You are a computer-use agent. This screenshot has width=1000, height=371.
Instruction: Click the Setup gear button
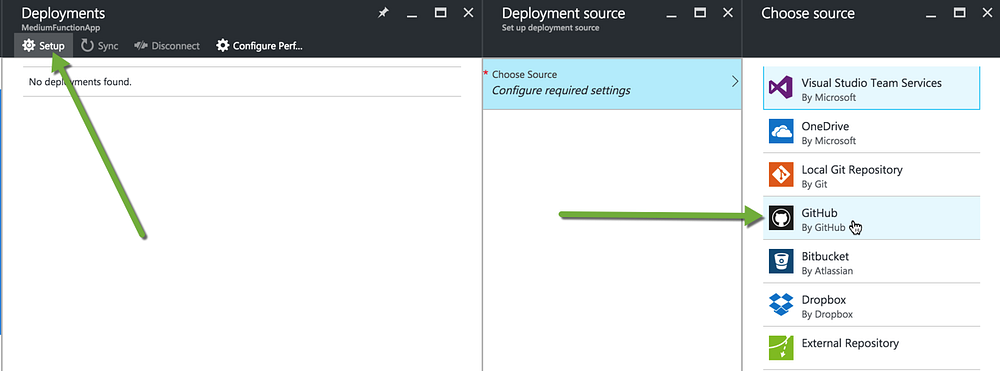(43, 46)
